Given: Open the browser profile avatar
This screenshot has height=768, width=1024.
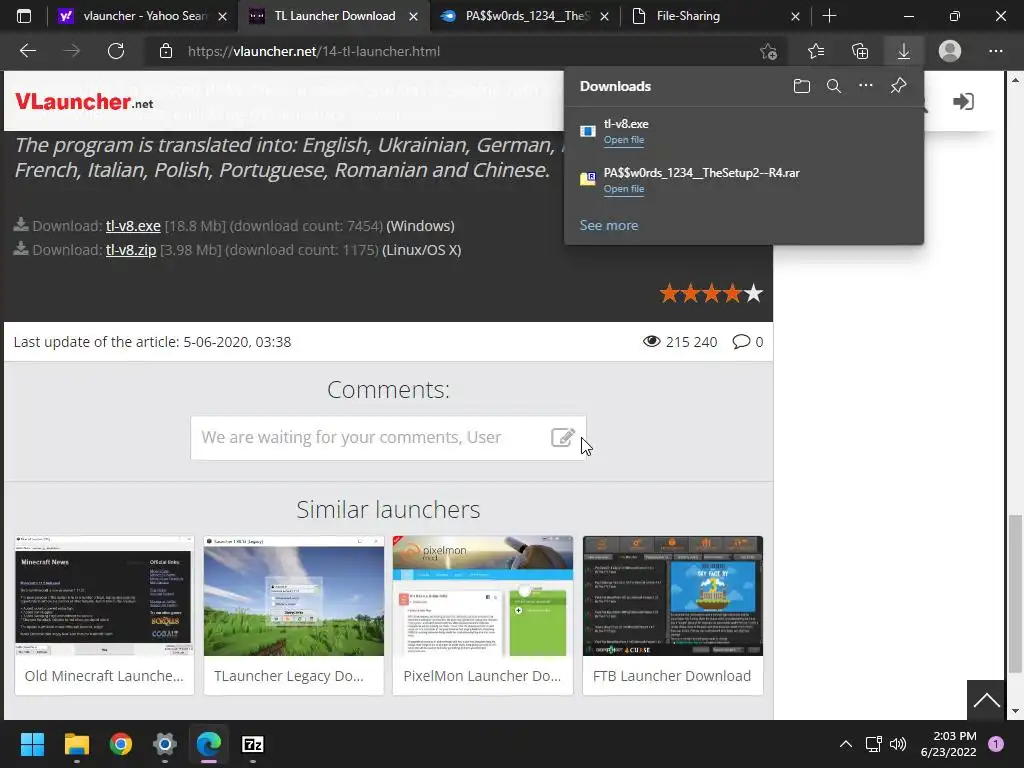Looking at the screenshot, I should point(950,51).
